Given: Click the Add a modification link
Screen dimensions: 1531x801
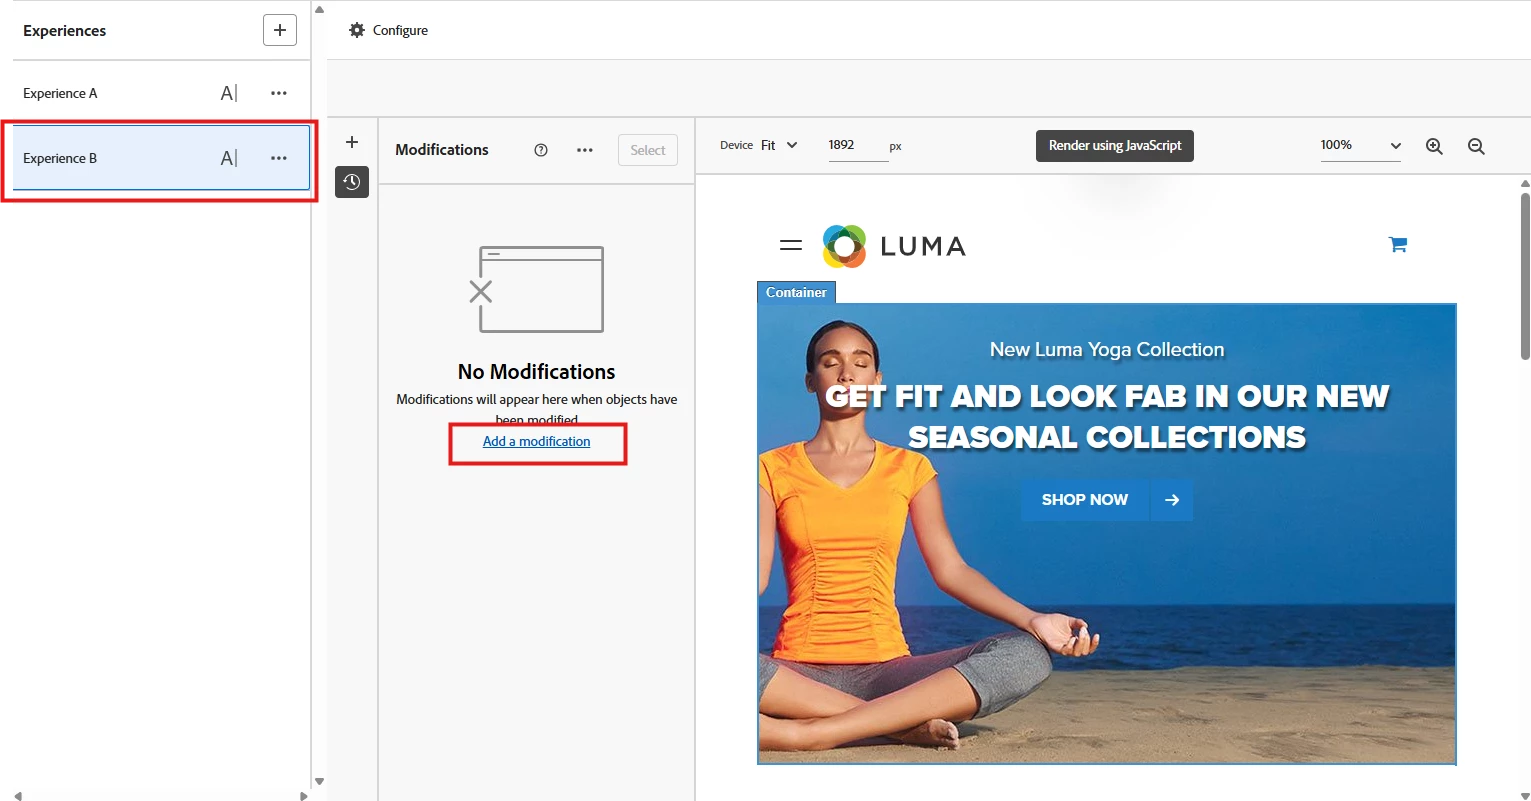Looking at the screenshot, I should pos(537,441).
